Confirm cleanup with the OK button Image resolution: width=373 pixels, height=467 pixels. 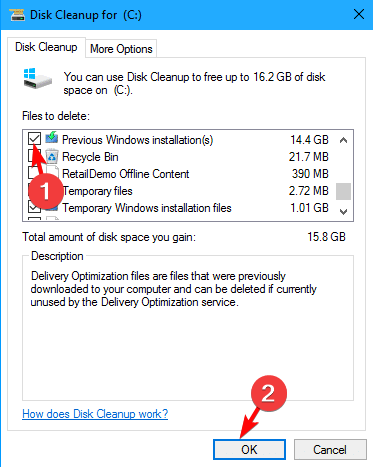click(x=249, y=449)
